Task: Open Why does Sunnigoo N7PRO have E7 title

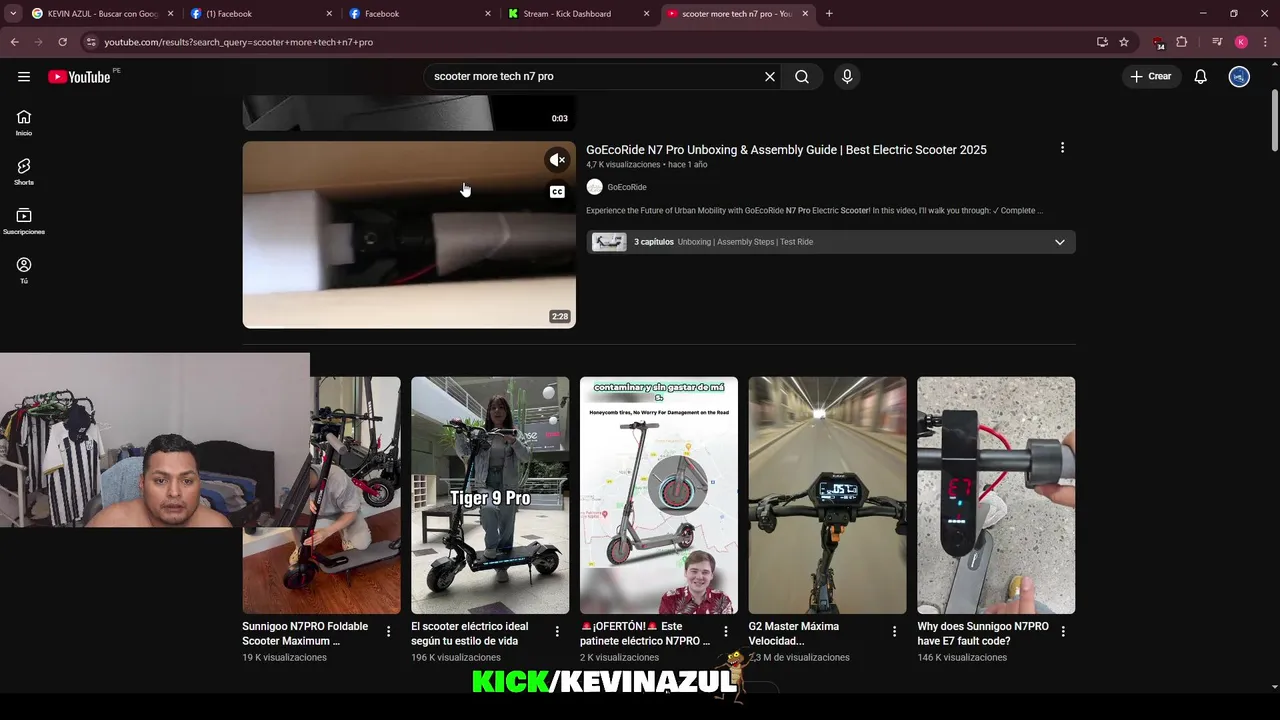Action: coord(983,634)
